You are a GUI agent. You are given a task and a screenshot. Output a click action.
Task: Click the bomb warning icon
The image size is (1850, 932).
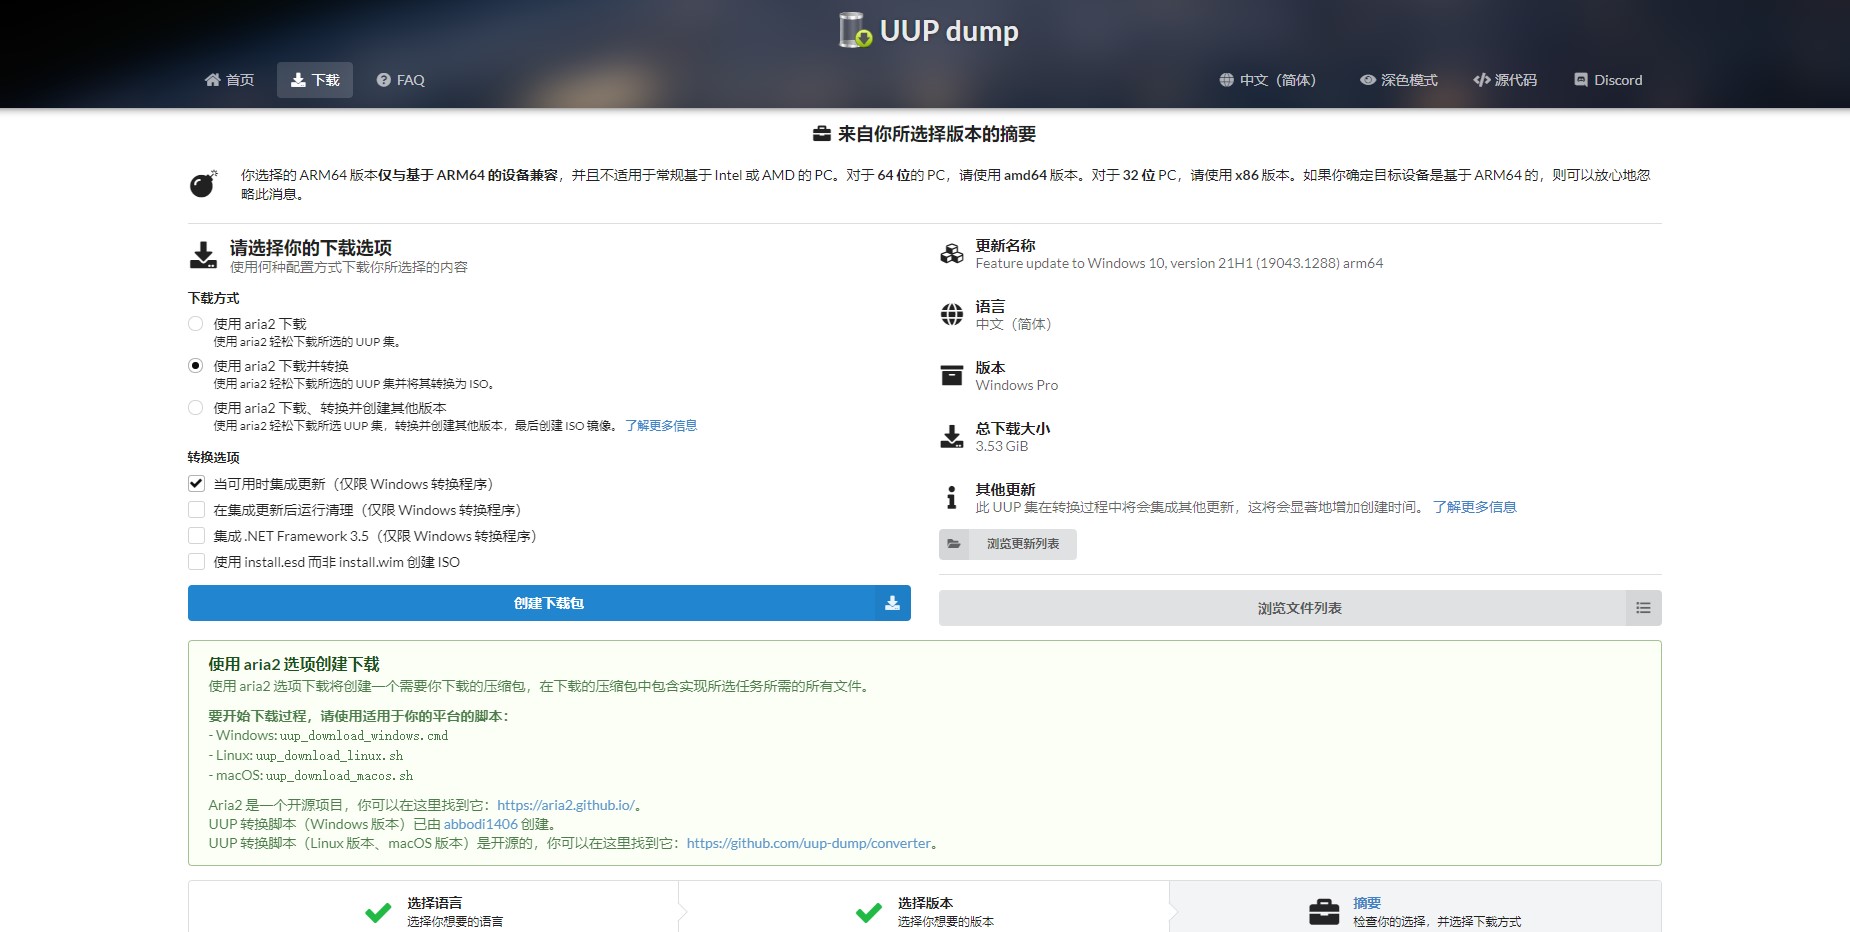204,184
